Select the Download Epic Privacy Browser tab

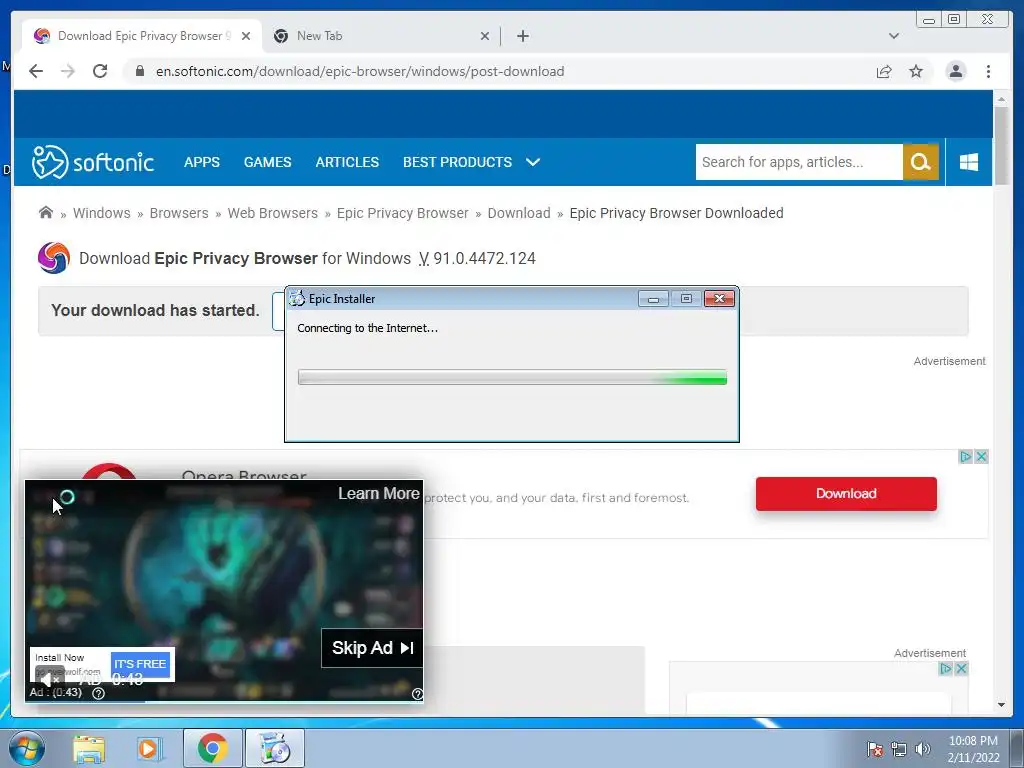[142, 36]
